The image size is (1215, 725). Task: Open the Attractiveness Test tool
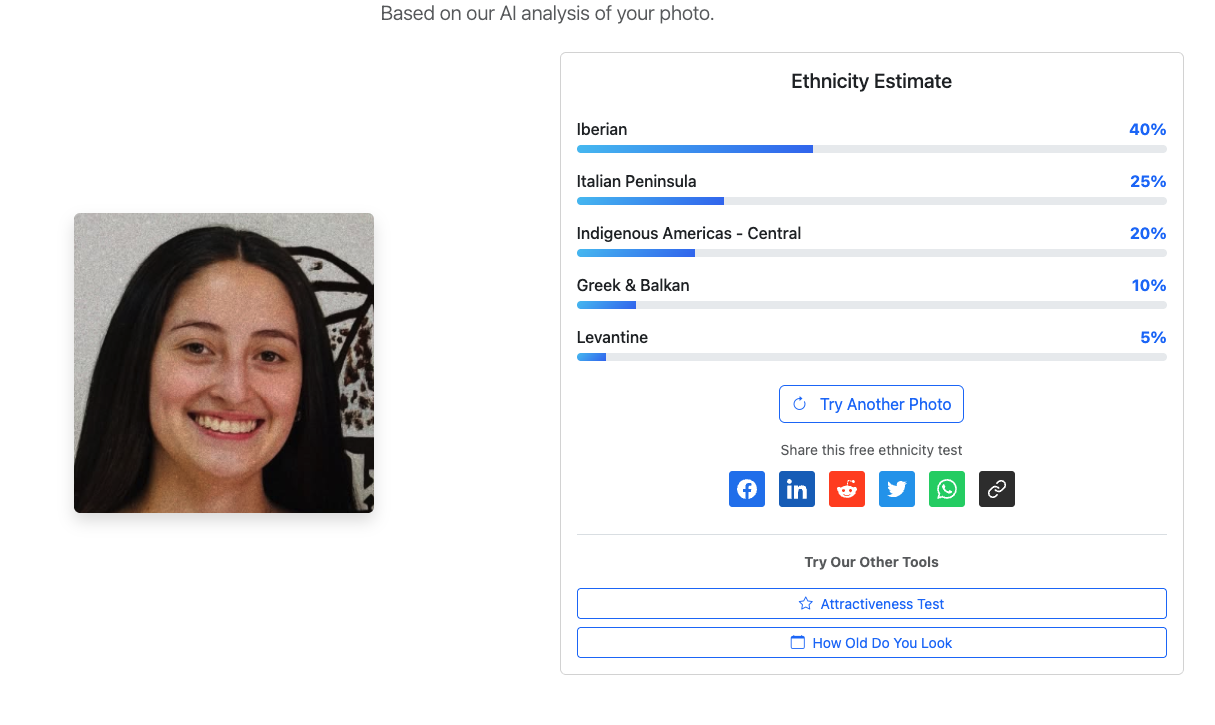coord(871,604)
